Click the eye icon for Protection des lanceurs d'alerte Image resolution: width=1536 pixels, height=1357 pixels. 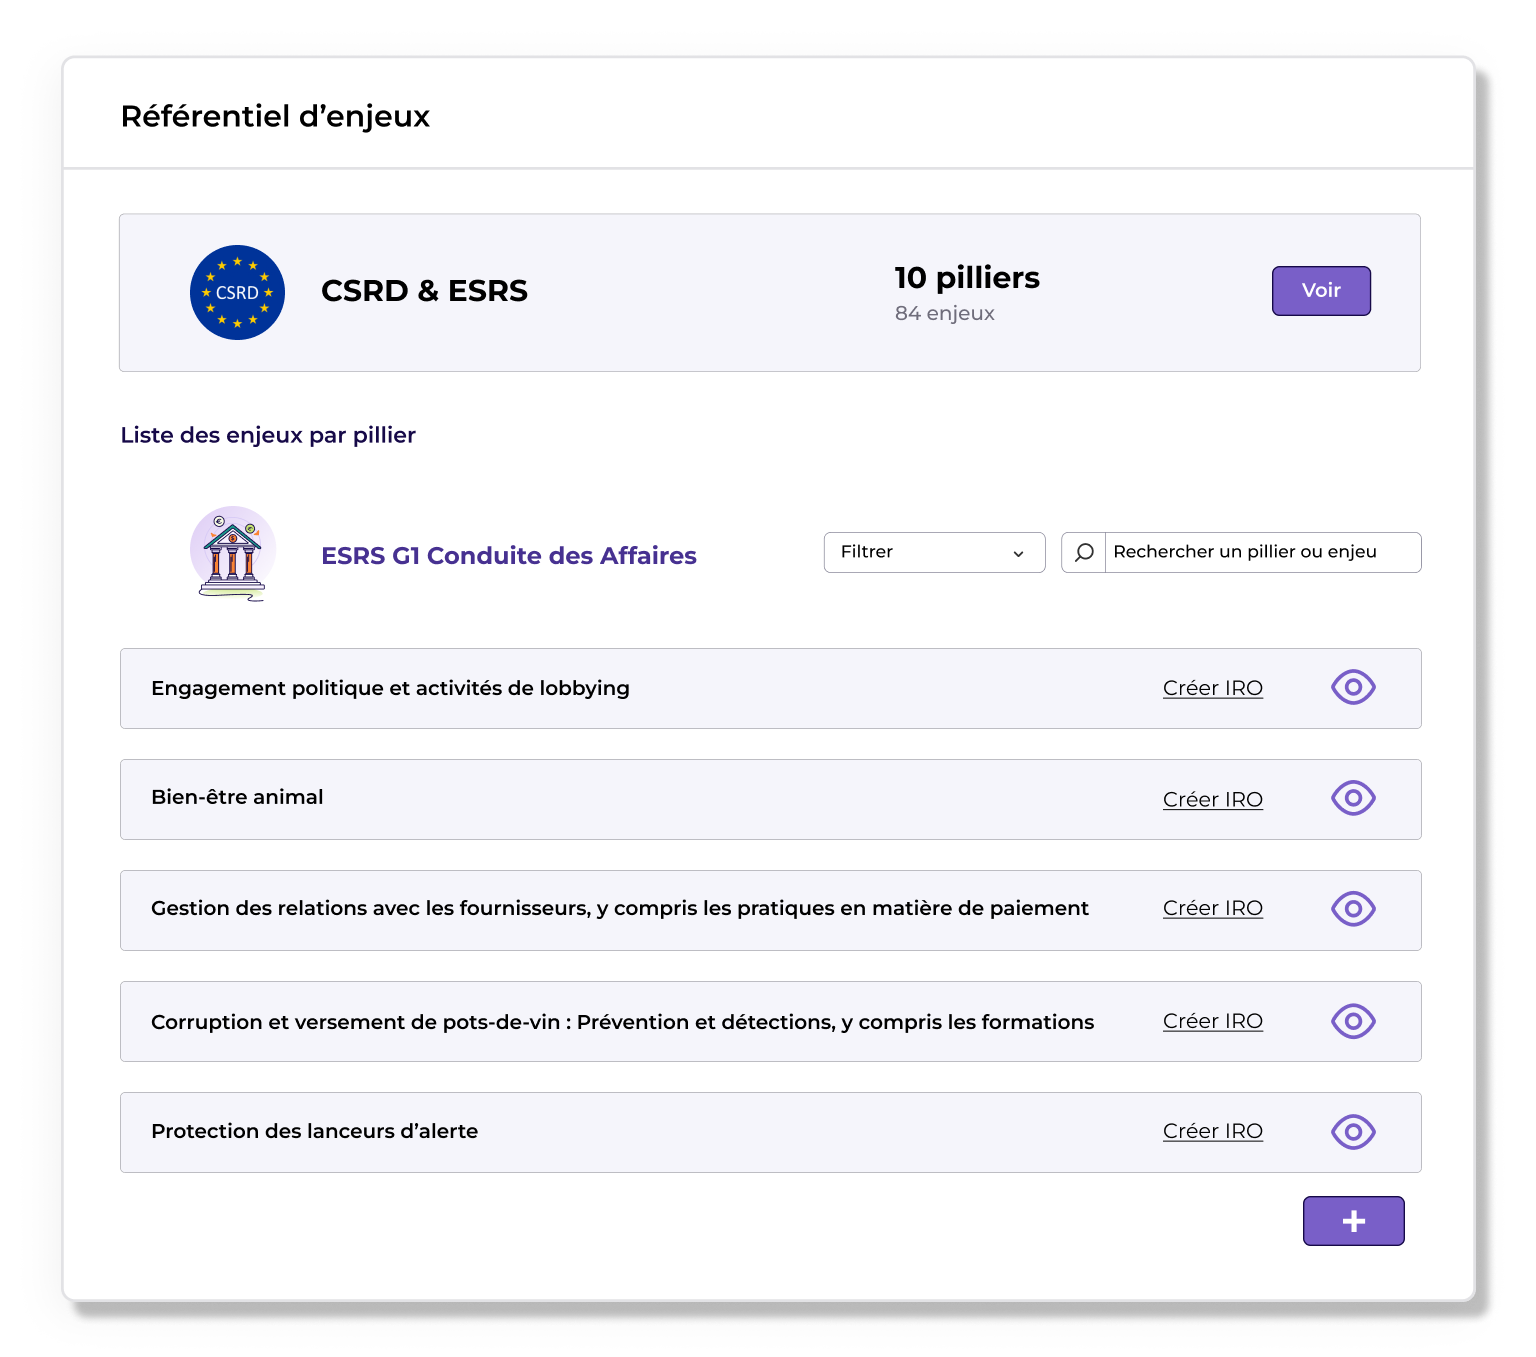1352,1132
